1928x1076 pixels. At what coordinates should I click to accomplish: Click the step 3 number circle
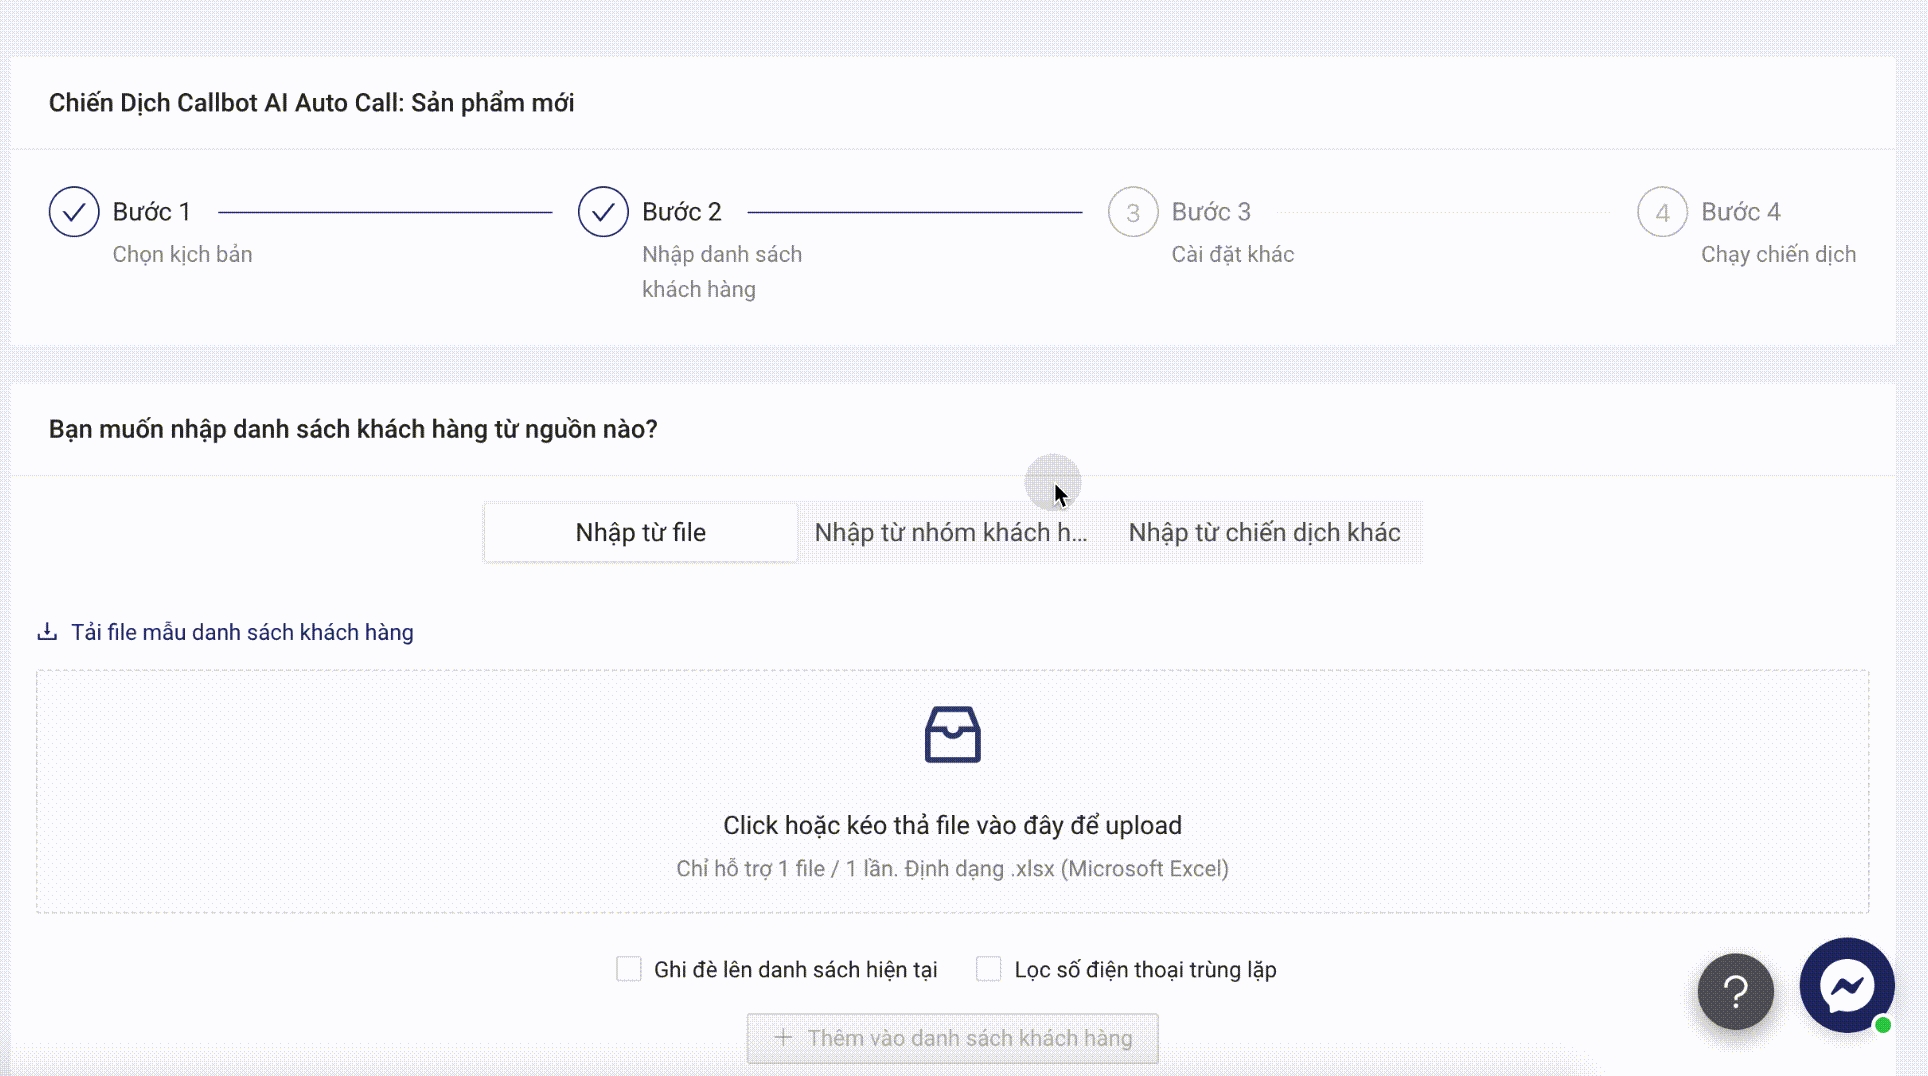pyautogui.click(x=1132, y=212)
